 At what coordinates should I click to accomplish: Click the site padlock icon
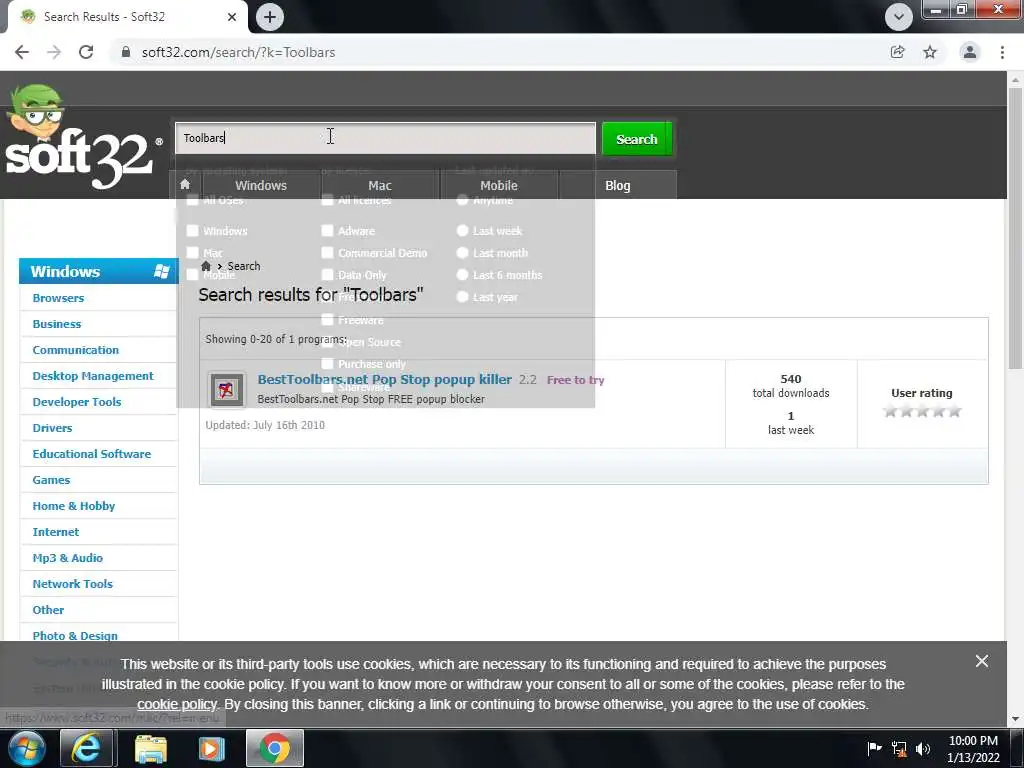pyautogui.click(x=126, y=52)
